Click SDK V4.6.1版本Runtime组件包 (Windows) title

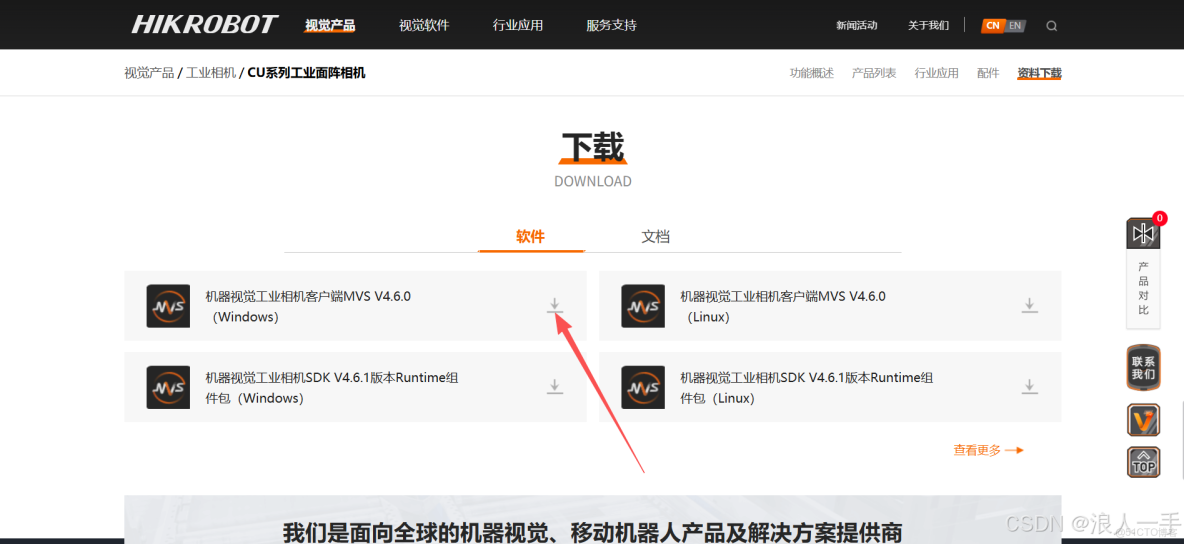[x=332, y=388]
